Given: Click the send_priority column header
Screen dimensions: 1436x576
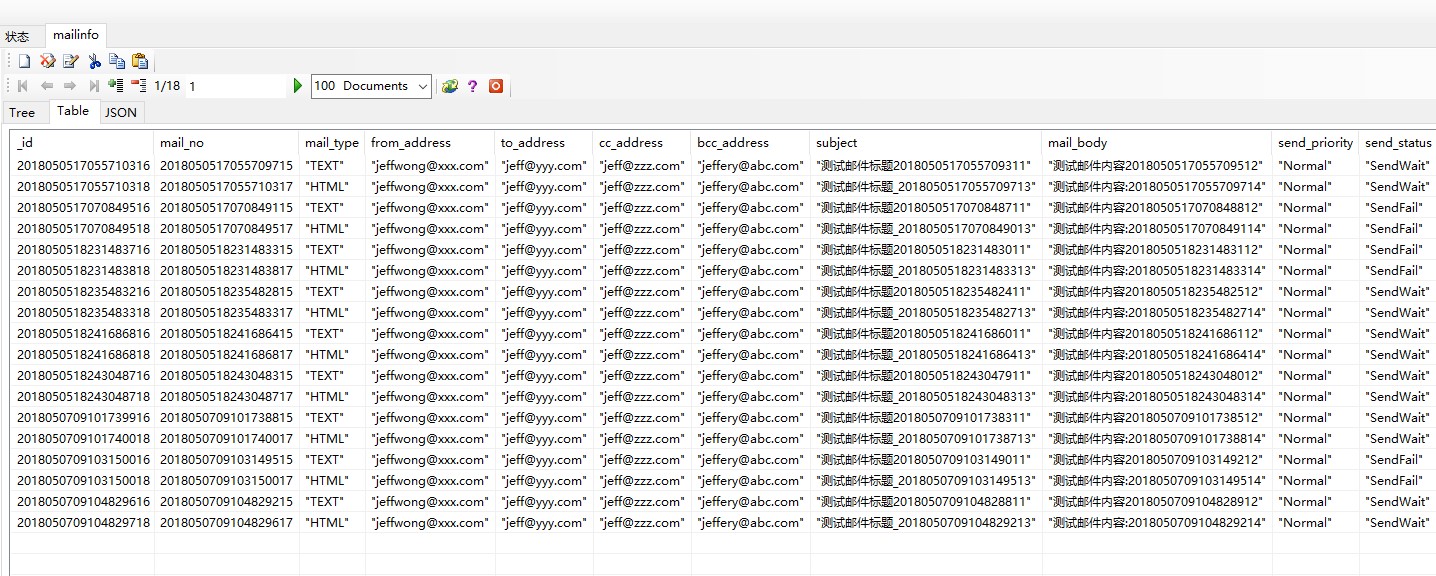Looking at the screenshot, I should point(1315,143).
